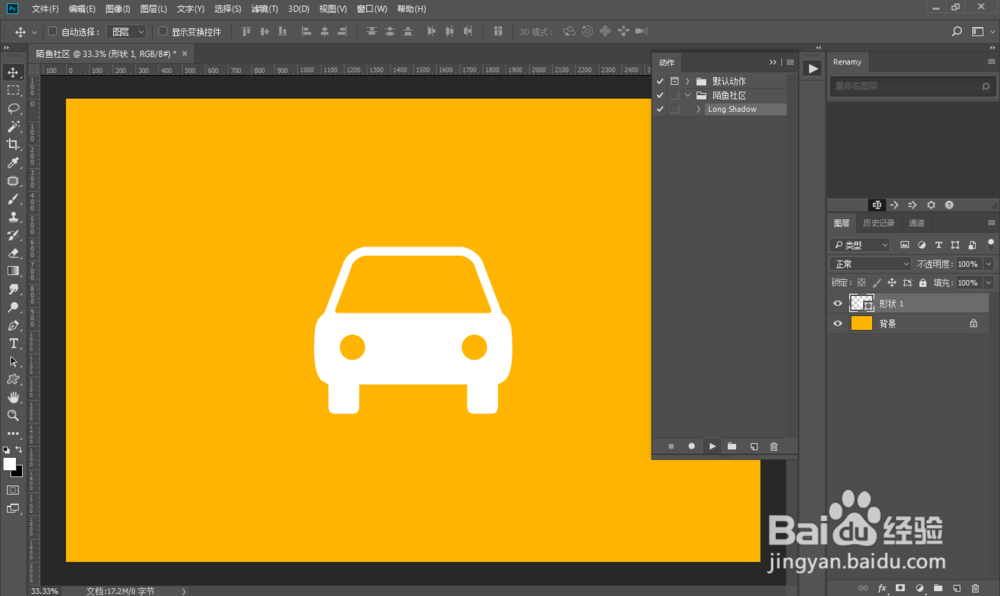Filter layers by type layers icon
The width and height of the screenshot is (1000, 596).
click(938, 245)
